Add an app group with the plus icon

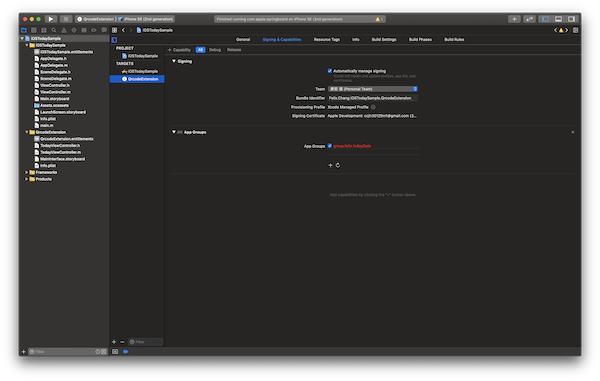[x=330, y=165]
